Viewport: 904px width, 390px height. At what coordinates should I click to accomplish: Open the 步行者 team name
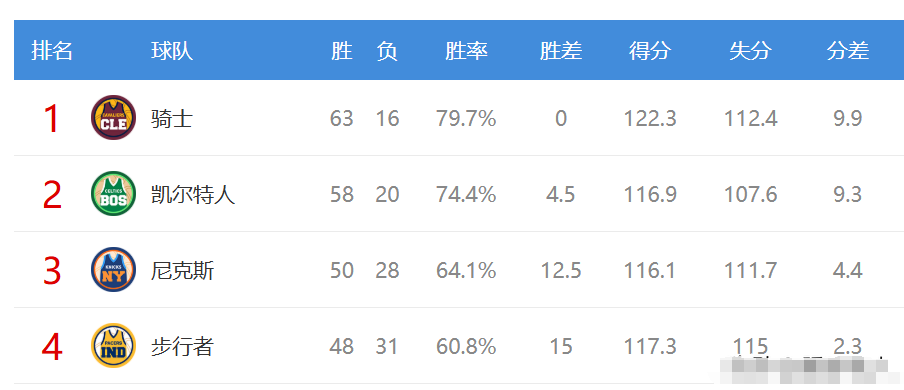(183, 347)
